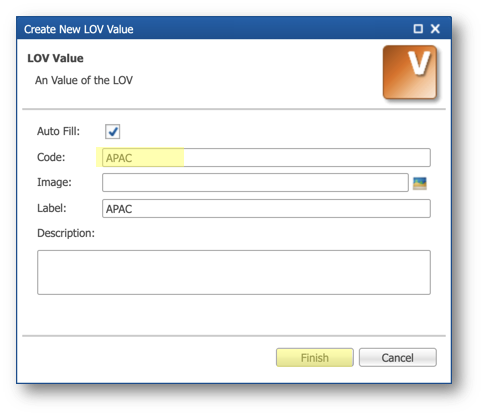The width and height of the screenshot is (483, 415).
Task: Click the Code label
Action: pyautogui.click(x=51, y=157)
